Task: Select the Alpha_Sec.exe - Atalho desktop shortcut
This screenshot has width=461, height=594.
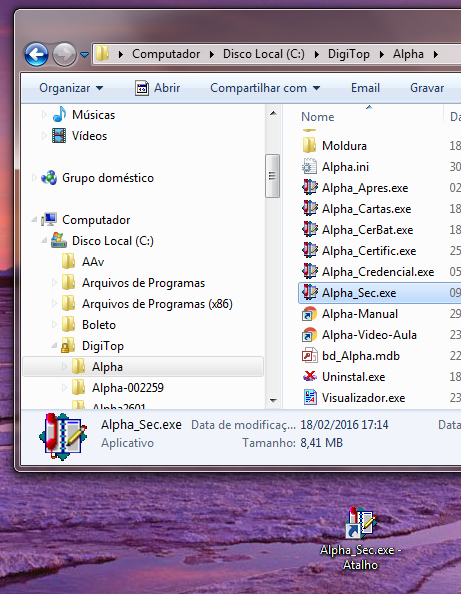Action: pos(360,539)
